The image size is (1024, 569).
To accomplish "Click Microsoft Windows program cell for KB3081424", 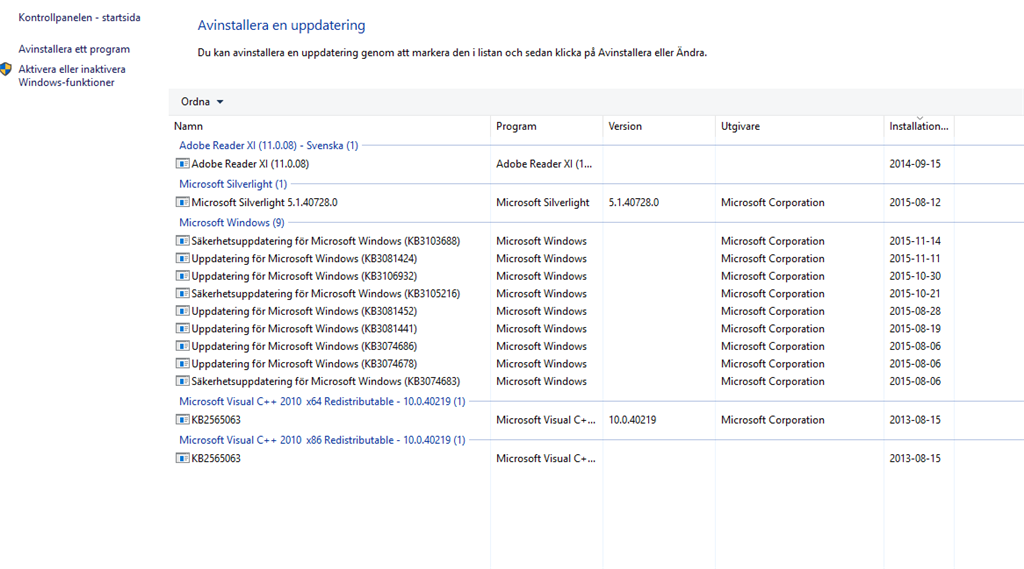I will pos(541,259).
